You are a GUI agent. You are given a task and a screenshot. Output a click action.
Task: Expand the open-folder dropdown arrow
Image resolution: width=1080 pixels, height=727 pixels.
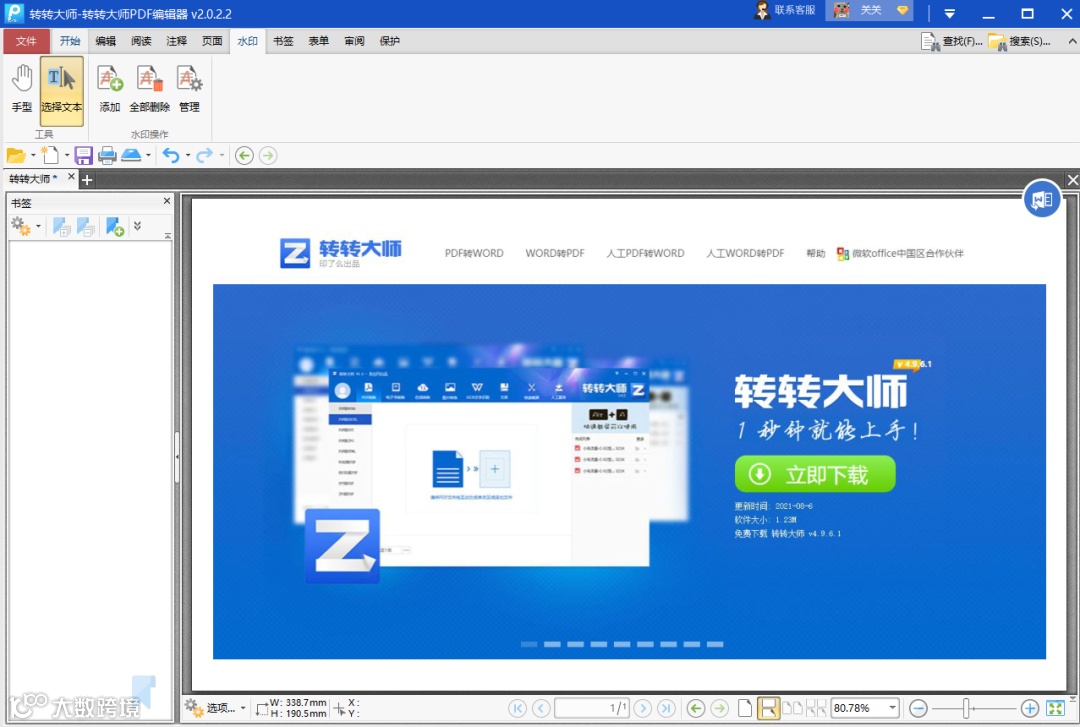click(32, 156)
